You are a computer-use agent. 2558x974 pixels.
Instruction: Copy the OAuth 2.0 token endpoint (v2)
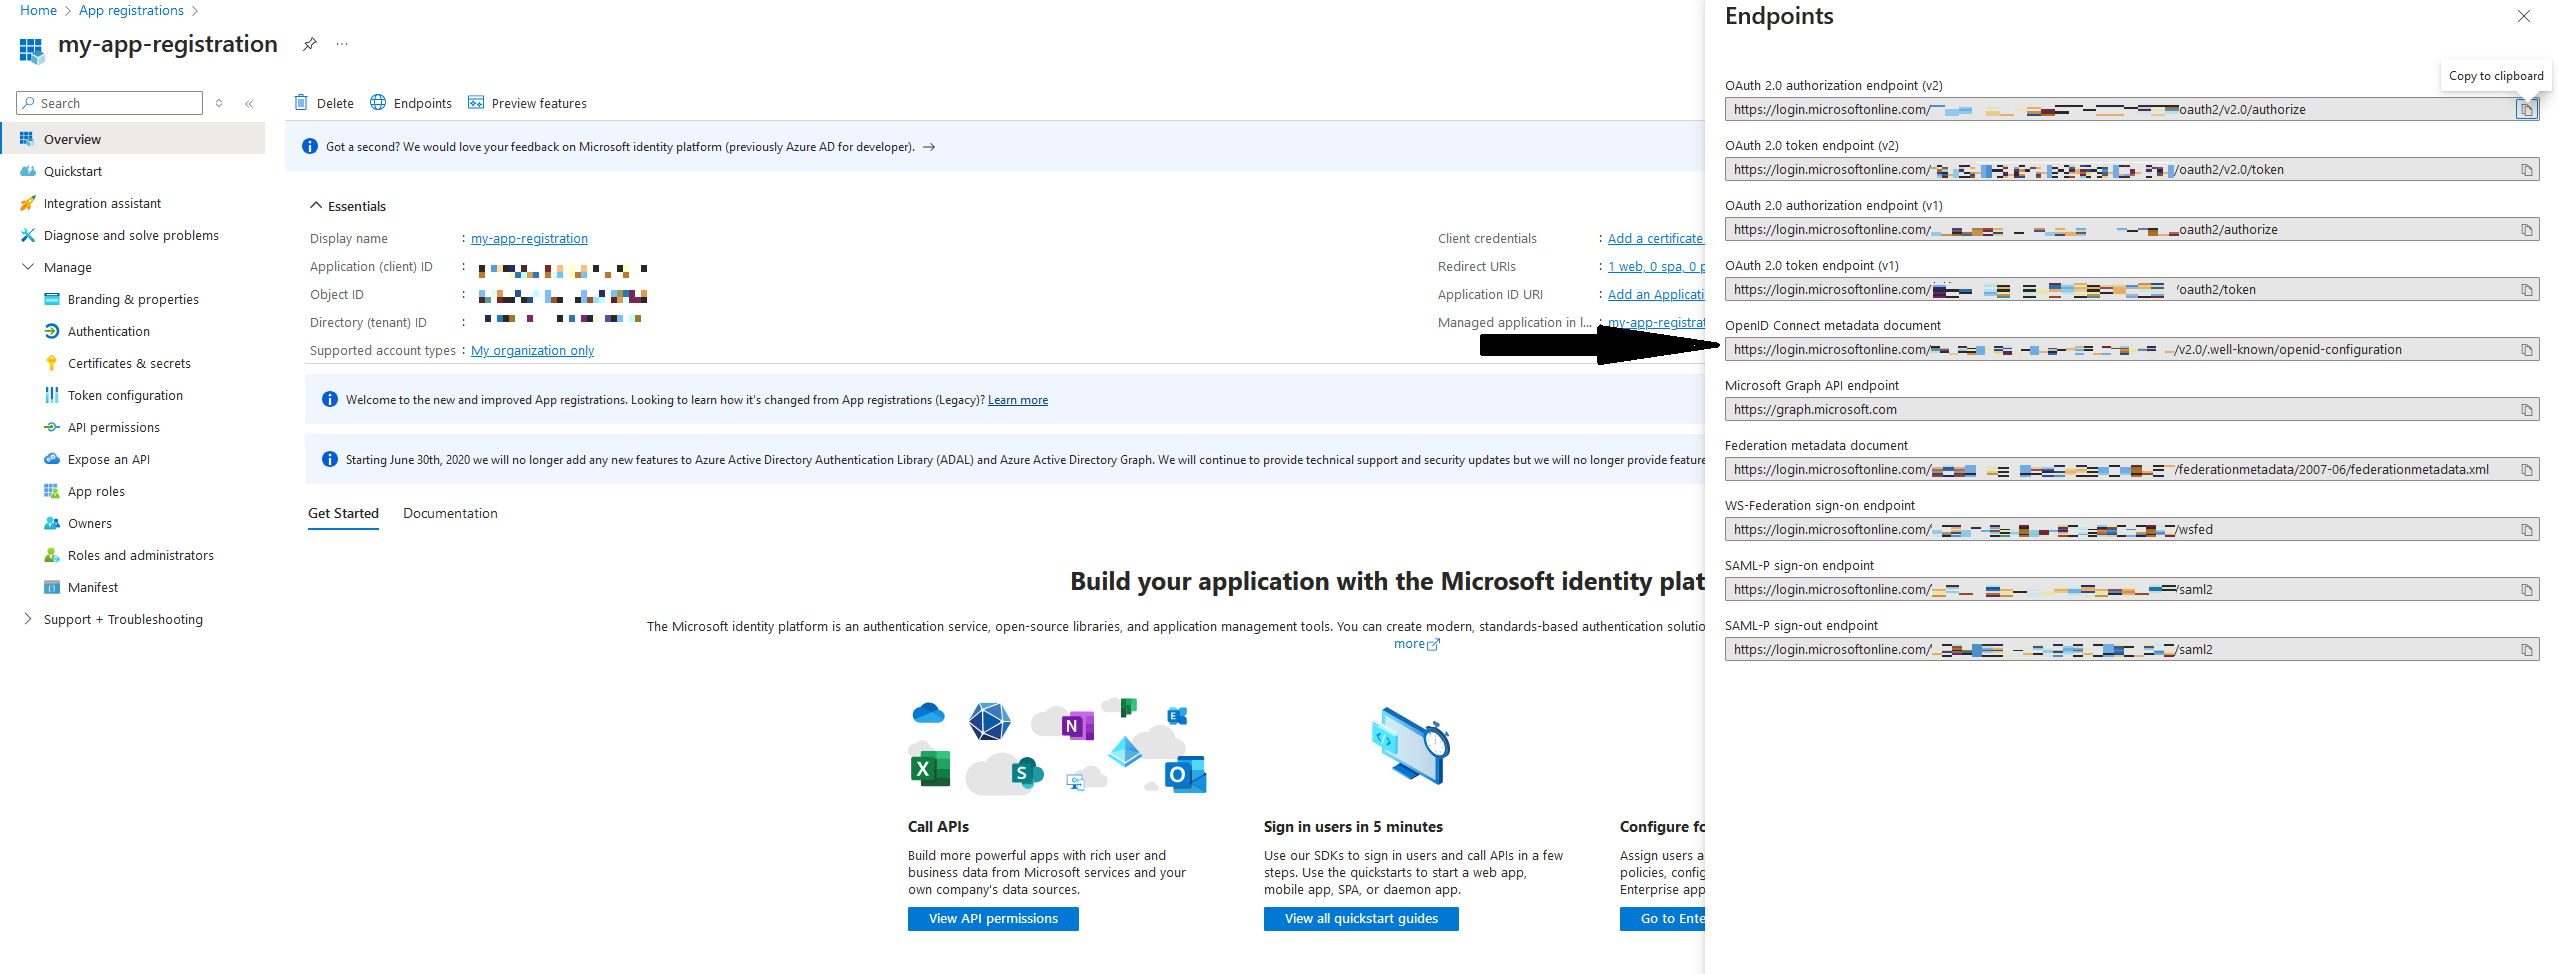2526,170
